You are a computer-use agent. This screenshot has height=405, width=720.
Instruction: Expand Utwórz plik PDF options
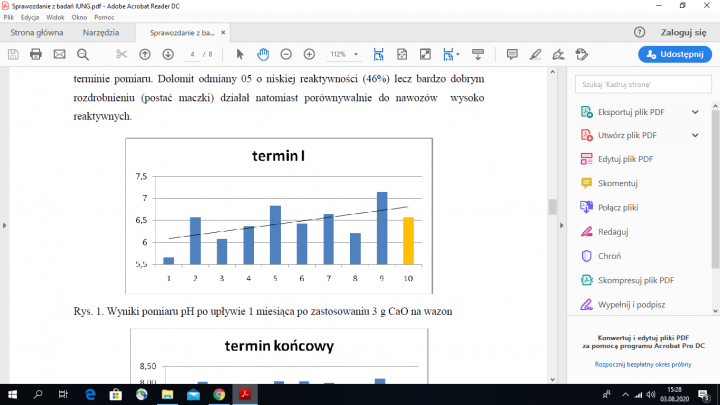pyautogui.click(x=695, y=135)
